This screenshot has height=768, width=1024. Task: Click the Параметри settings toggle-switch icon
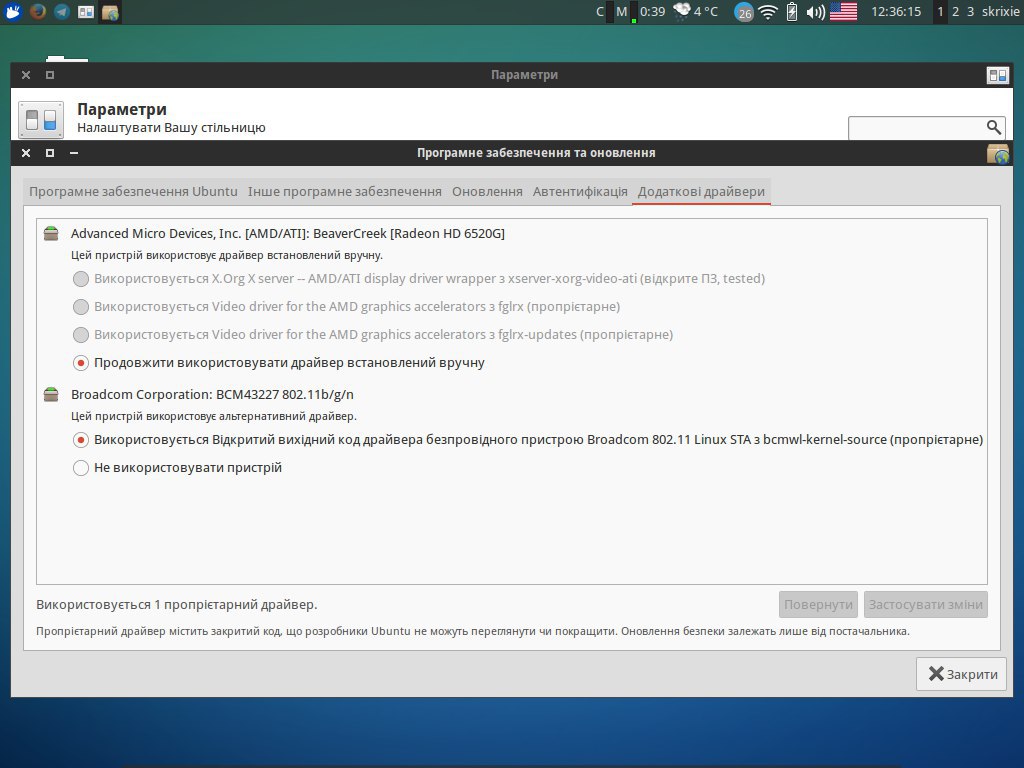[41, 120]
